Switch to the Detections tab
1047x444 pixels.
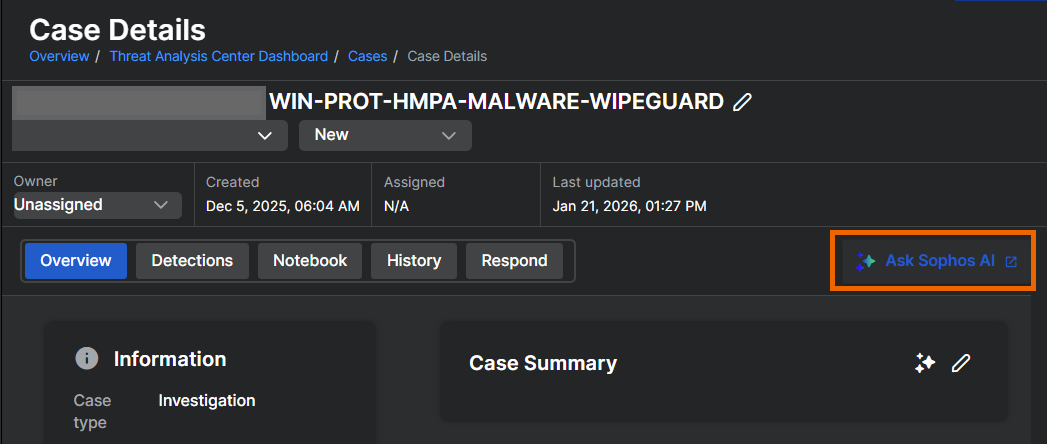(x=192, y=261)
